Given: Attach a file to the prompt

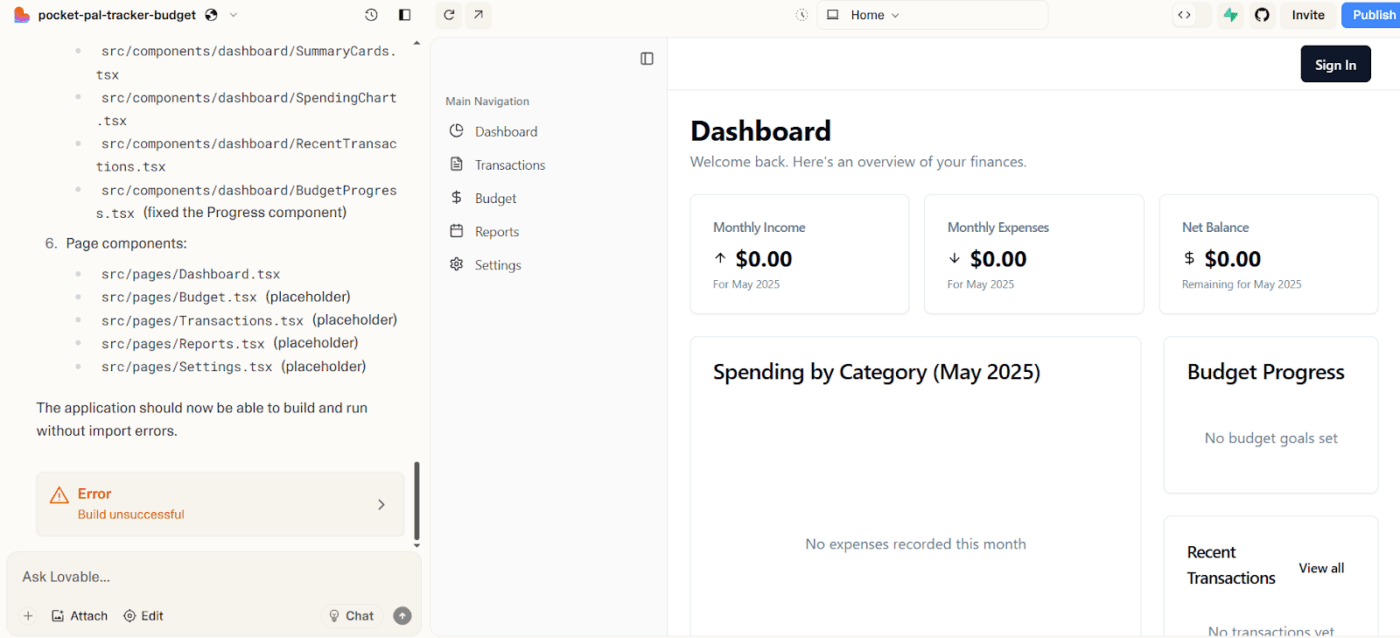Looking at the screenshot, I should click(x=79, y=615).
